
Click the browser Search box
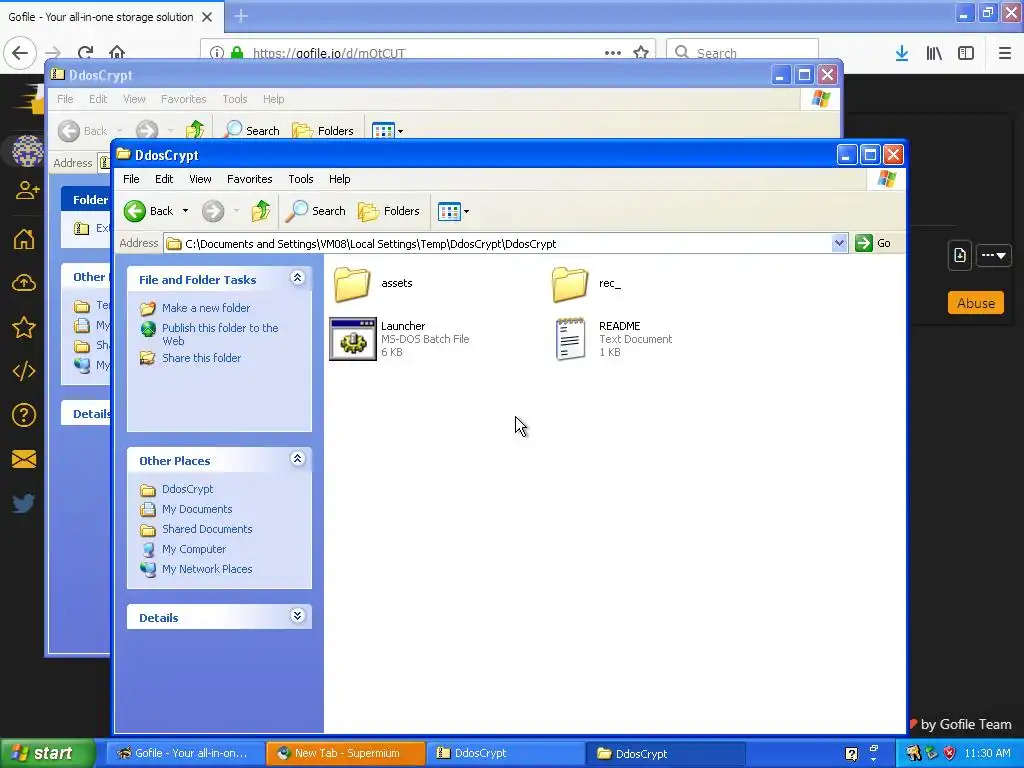743,53
